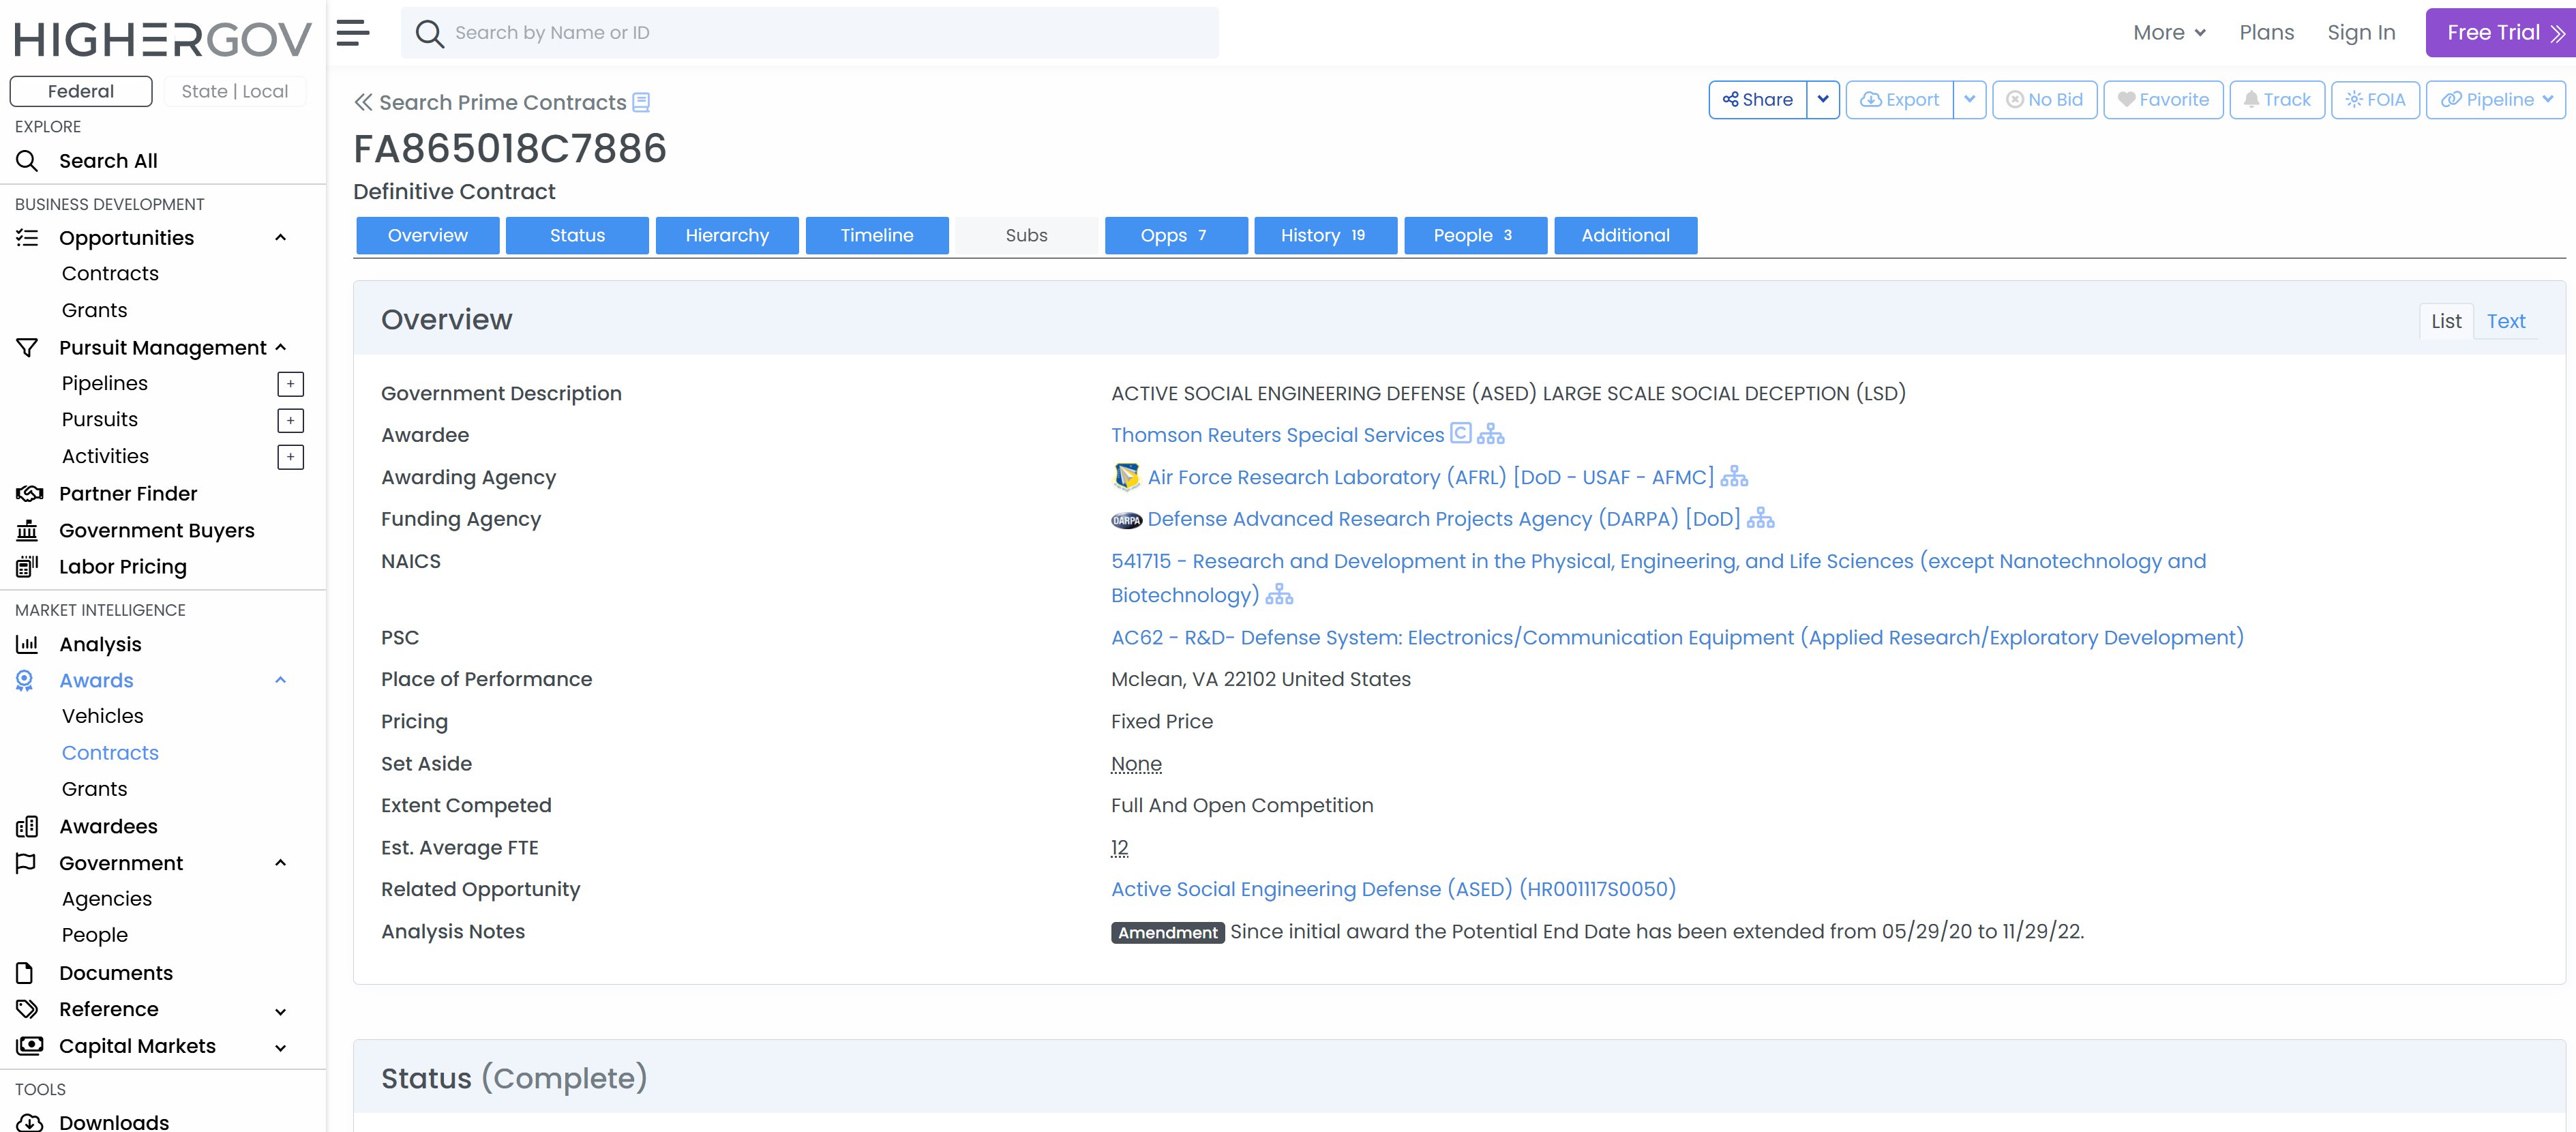Open the Timeline tab
Image resolution: width=2576 pixels, height=1132 pixels.
tap(877, 236)
